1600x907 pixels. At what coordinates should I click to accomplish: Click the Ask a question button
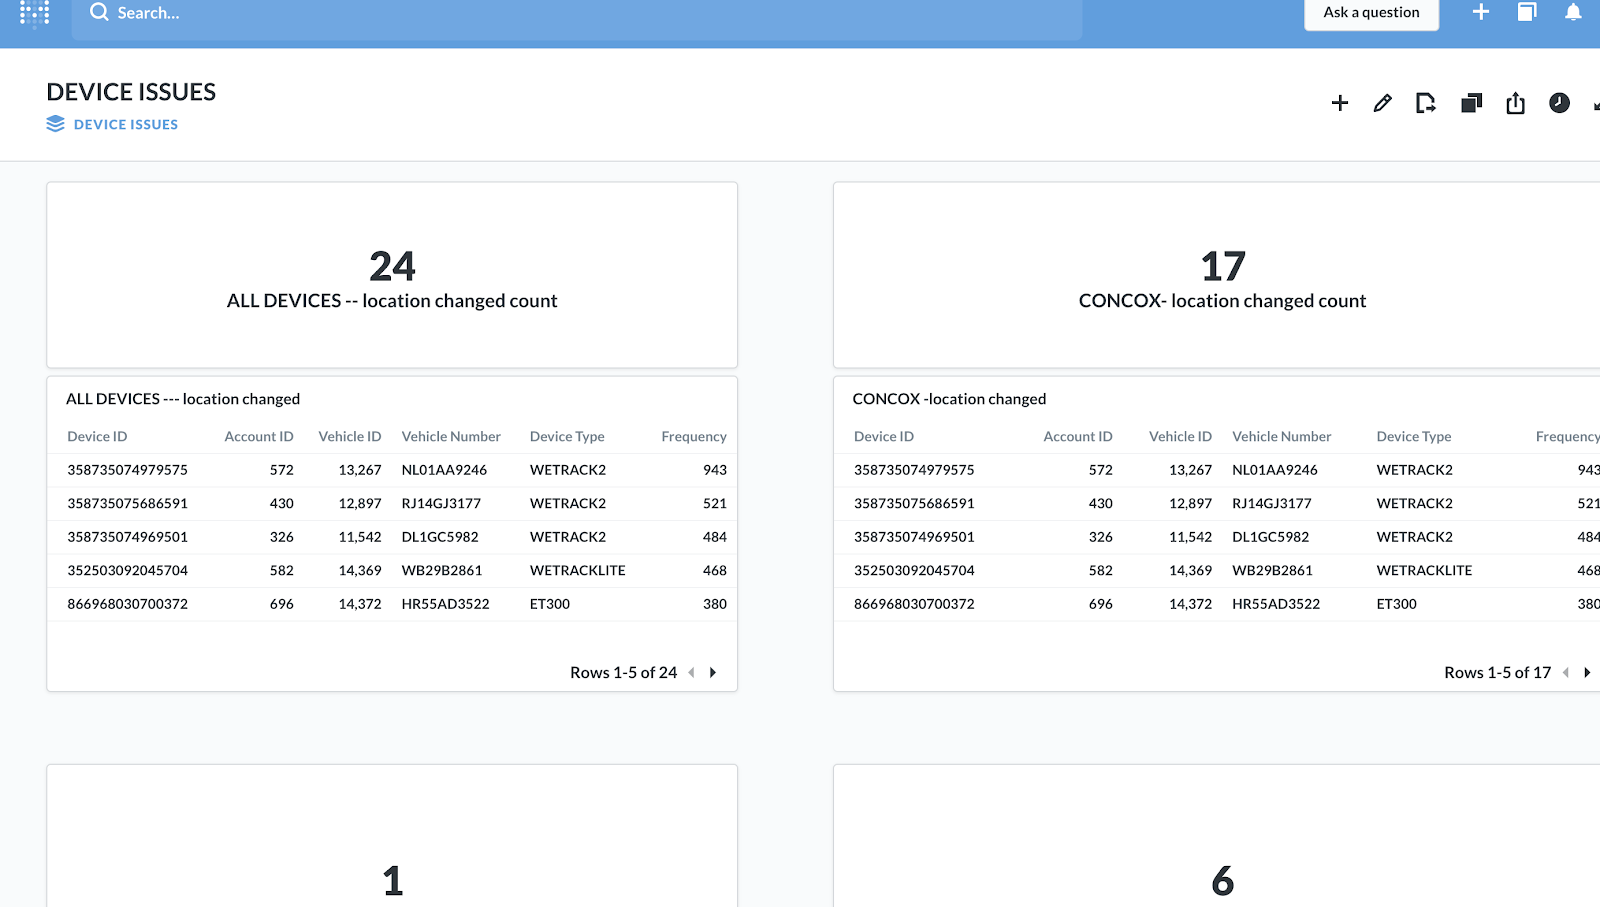click(x=1371, y=13)
